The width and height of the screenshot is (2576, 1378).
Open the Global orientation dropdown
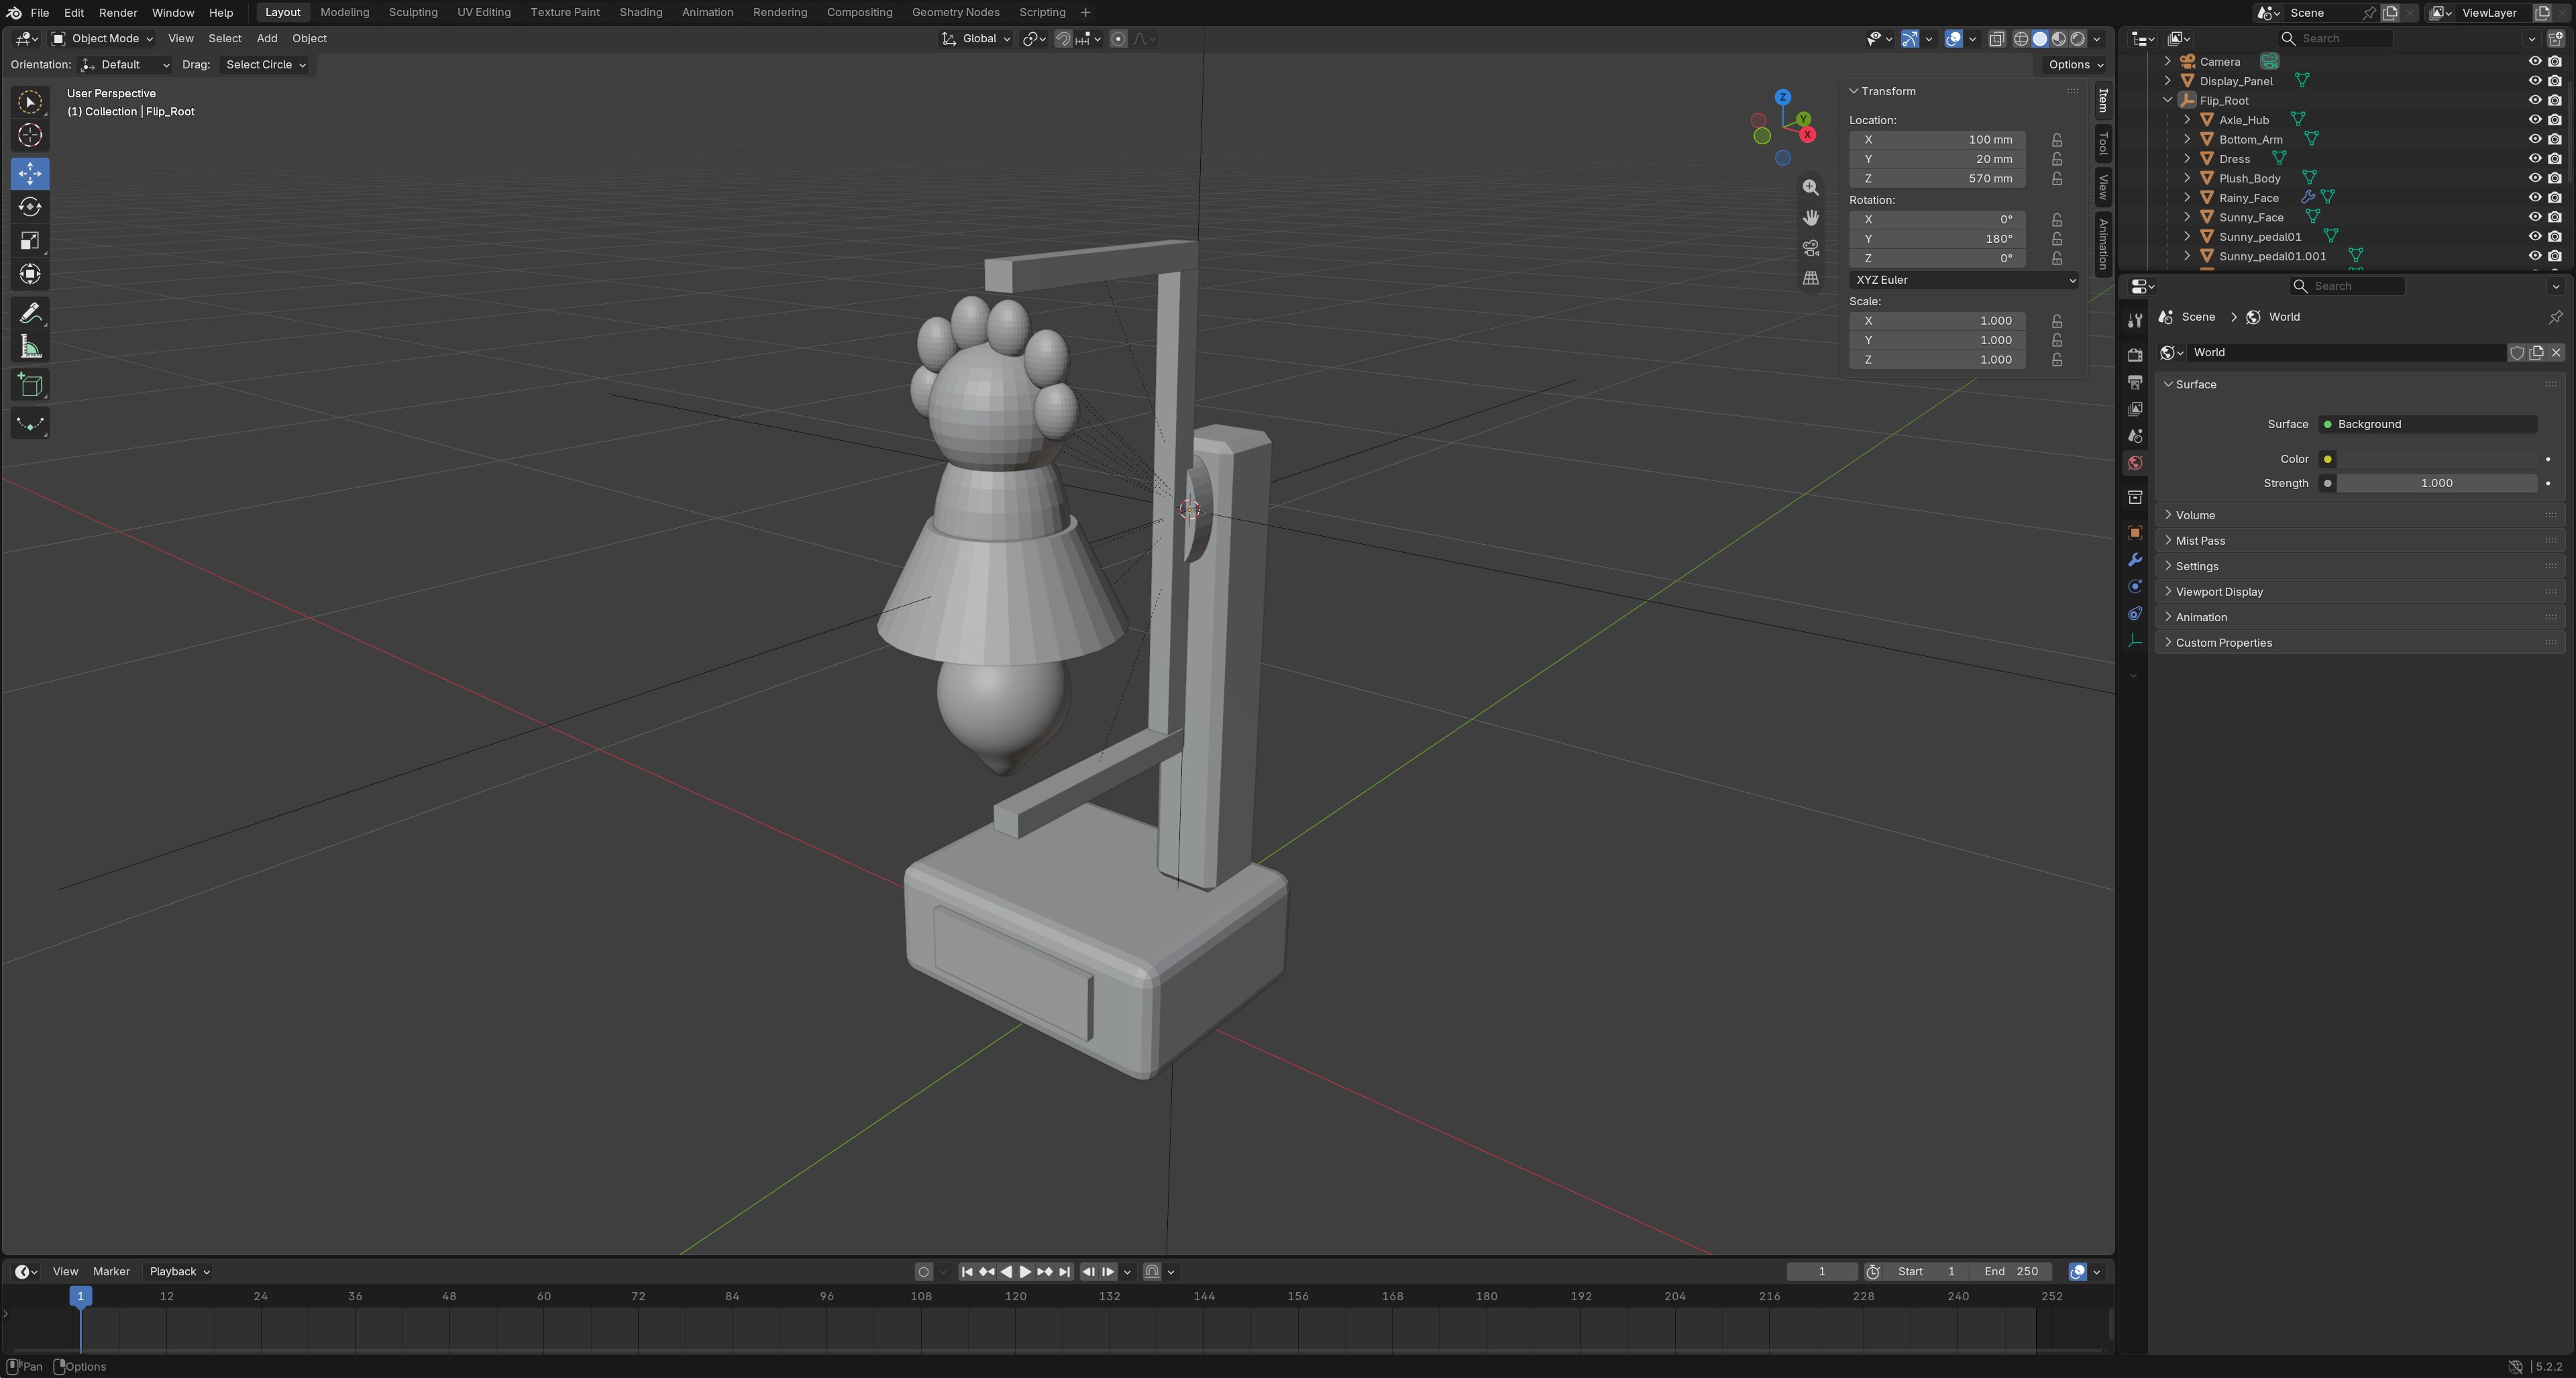[976, 38]
